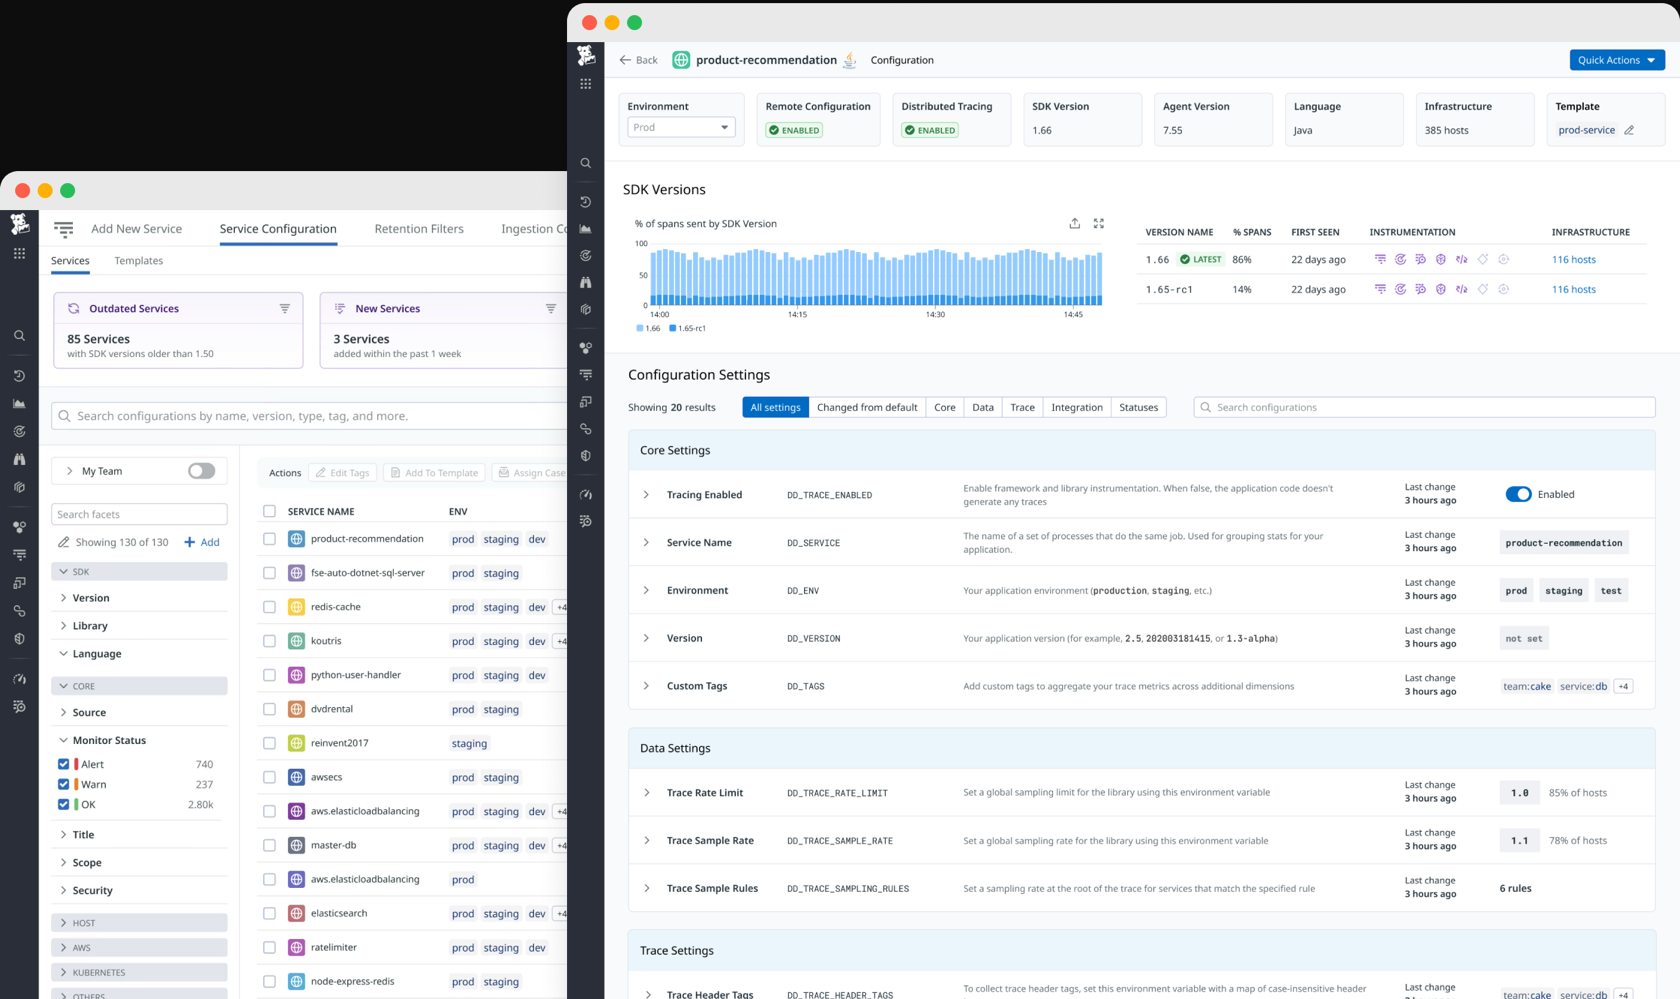The width and height of the screenshot is (1680, 999).
Task: Uncheck Warn monitor status checkbox
Action: click(64, 784)
